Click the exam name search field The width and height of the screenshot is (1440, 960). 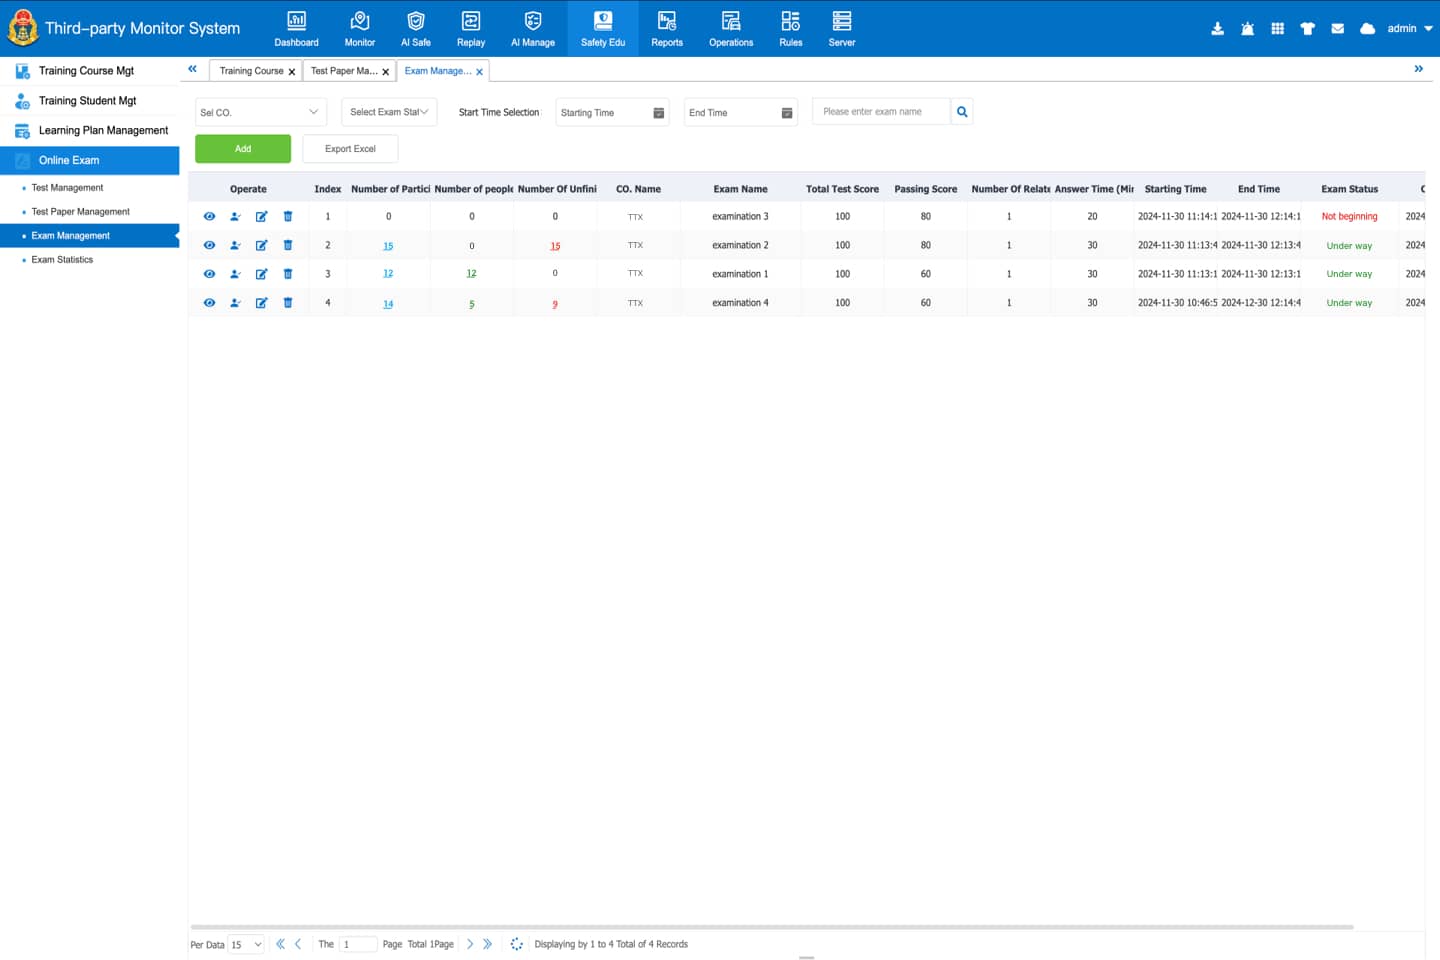pos(881,112)
